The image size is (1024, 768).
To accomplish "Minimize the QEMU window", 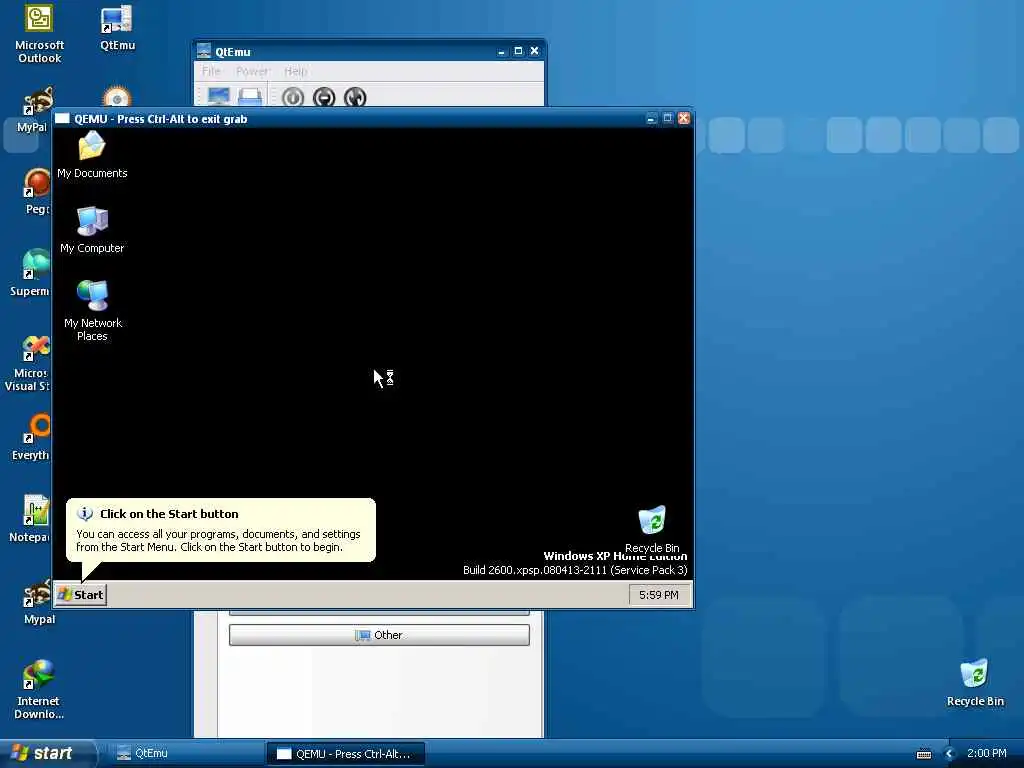I will pyautogui.click(x=650, y=118).
